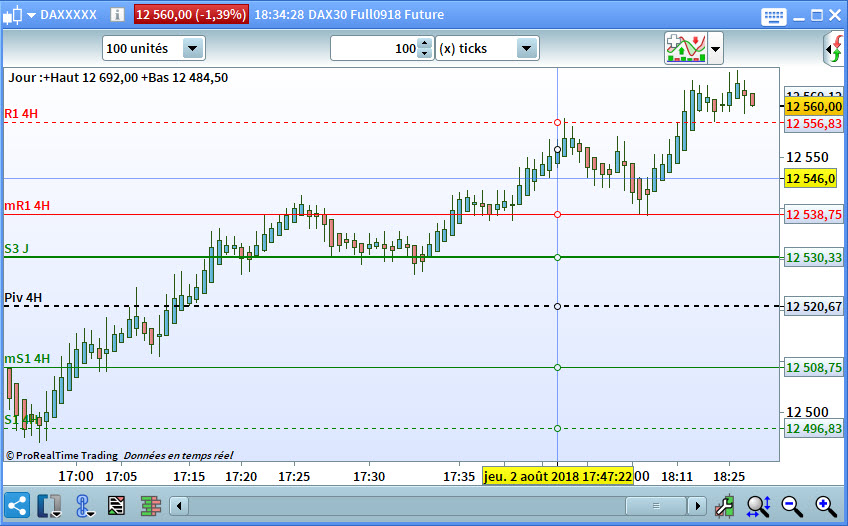This screenshot has width=848, height=526.
Task: Click the green marker on S3 J line
Action: click(x=558, y=257)
